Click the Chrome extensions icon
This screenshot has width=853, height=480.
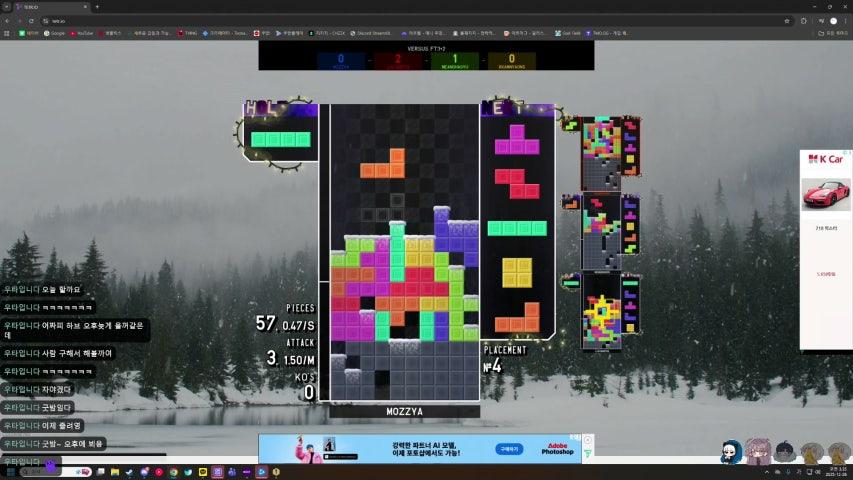click(x=805, y=20)
